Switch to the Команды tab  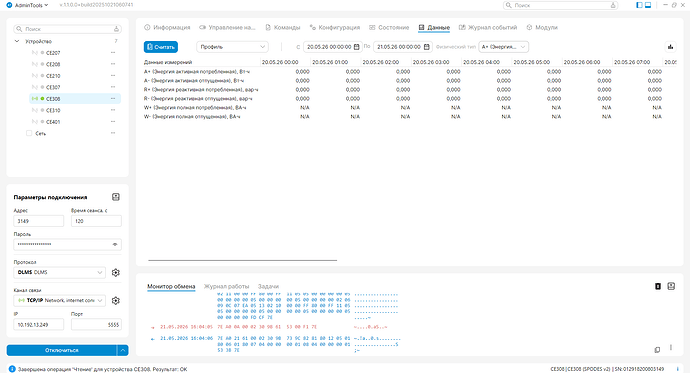coord(283,27)
